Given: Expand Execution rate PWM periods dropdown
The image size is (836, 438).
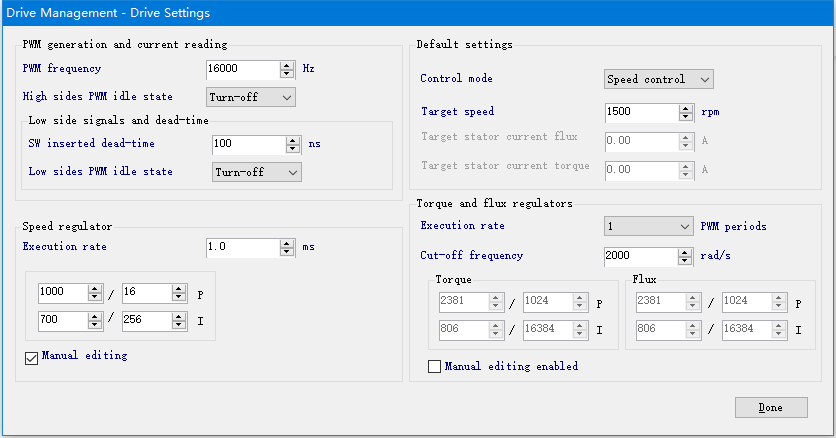Looking at the screenshot, I should [x=649, y=226].
